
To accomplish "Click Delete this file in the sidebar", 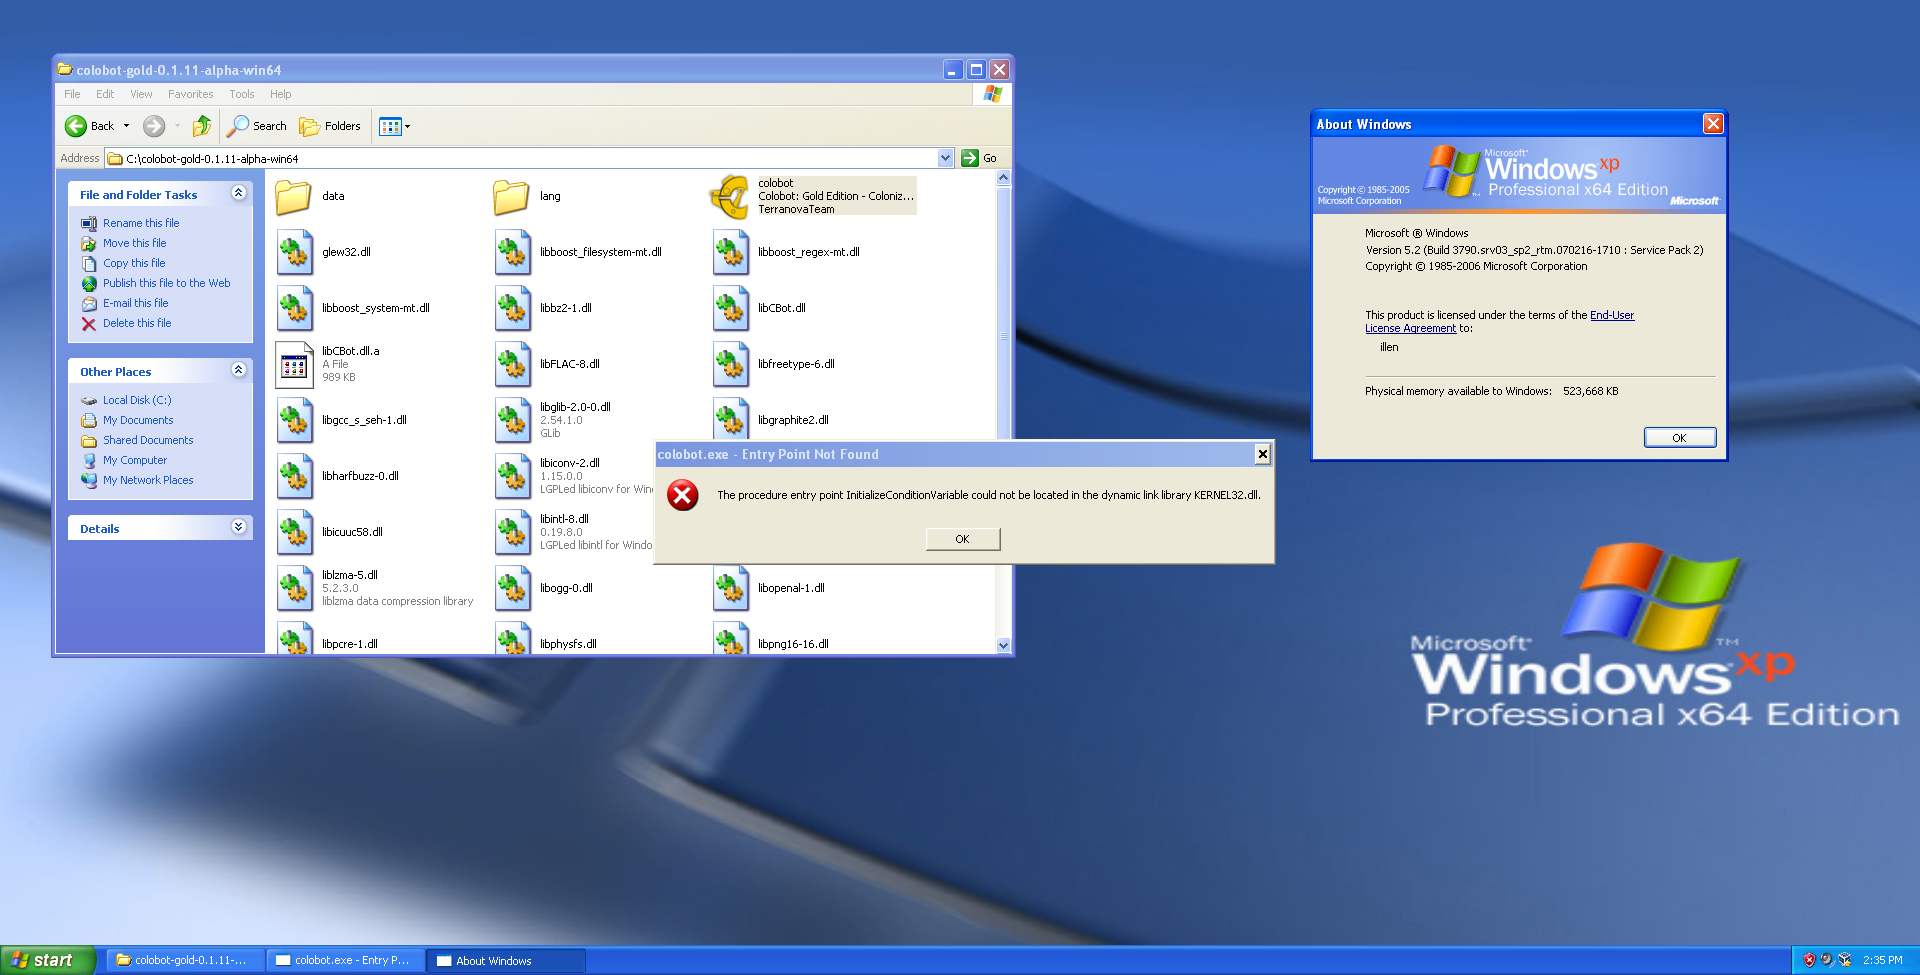I will click(x=136, y=322).
